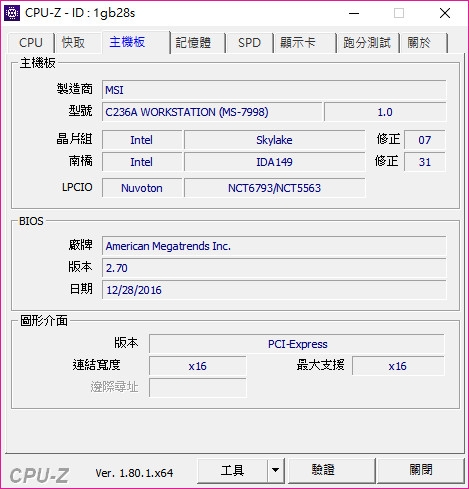
Task: Click the model revision value 1.0
Action: pyautogui.click(x=385, y=112)
